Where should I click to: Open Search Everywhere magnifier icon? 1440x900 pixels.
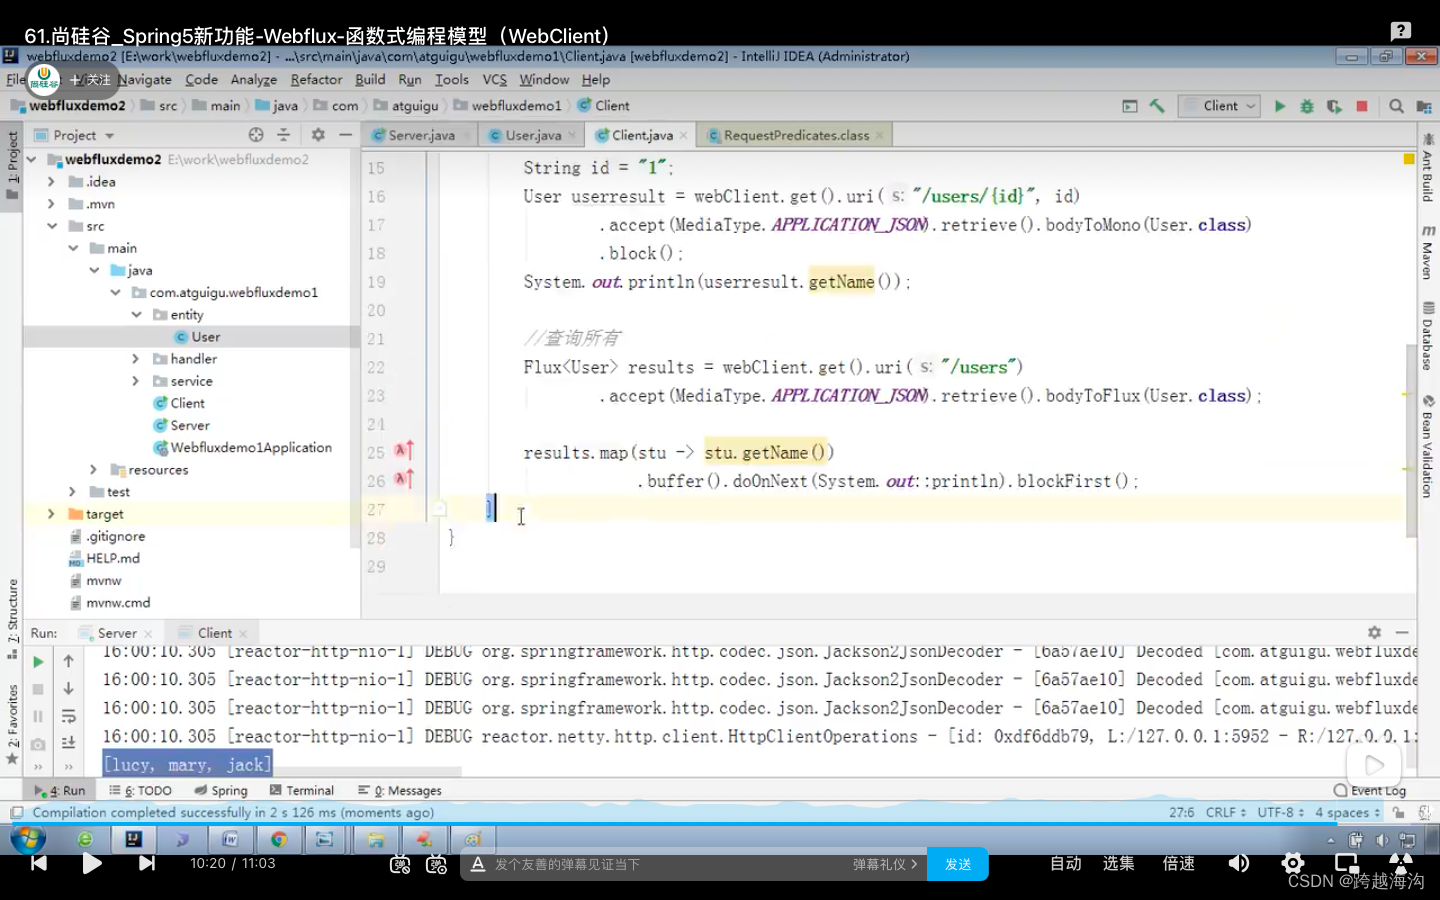(x=1396, y=106)
